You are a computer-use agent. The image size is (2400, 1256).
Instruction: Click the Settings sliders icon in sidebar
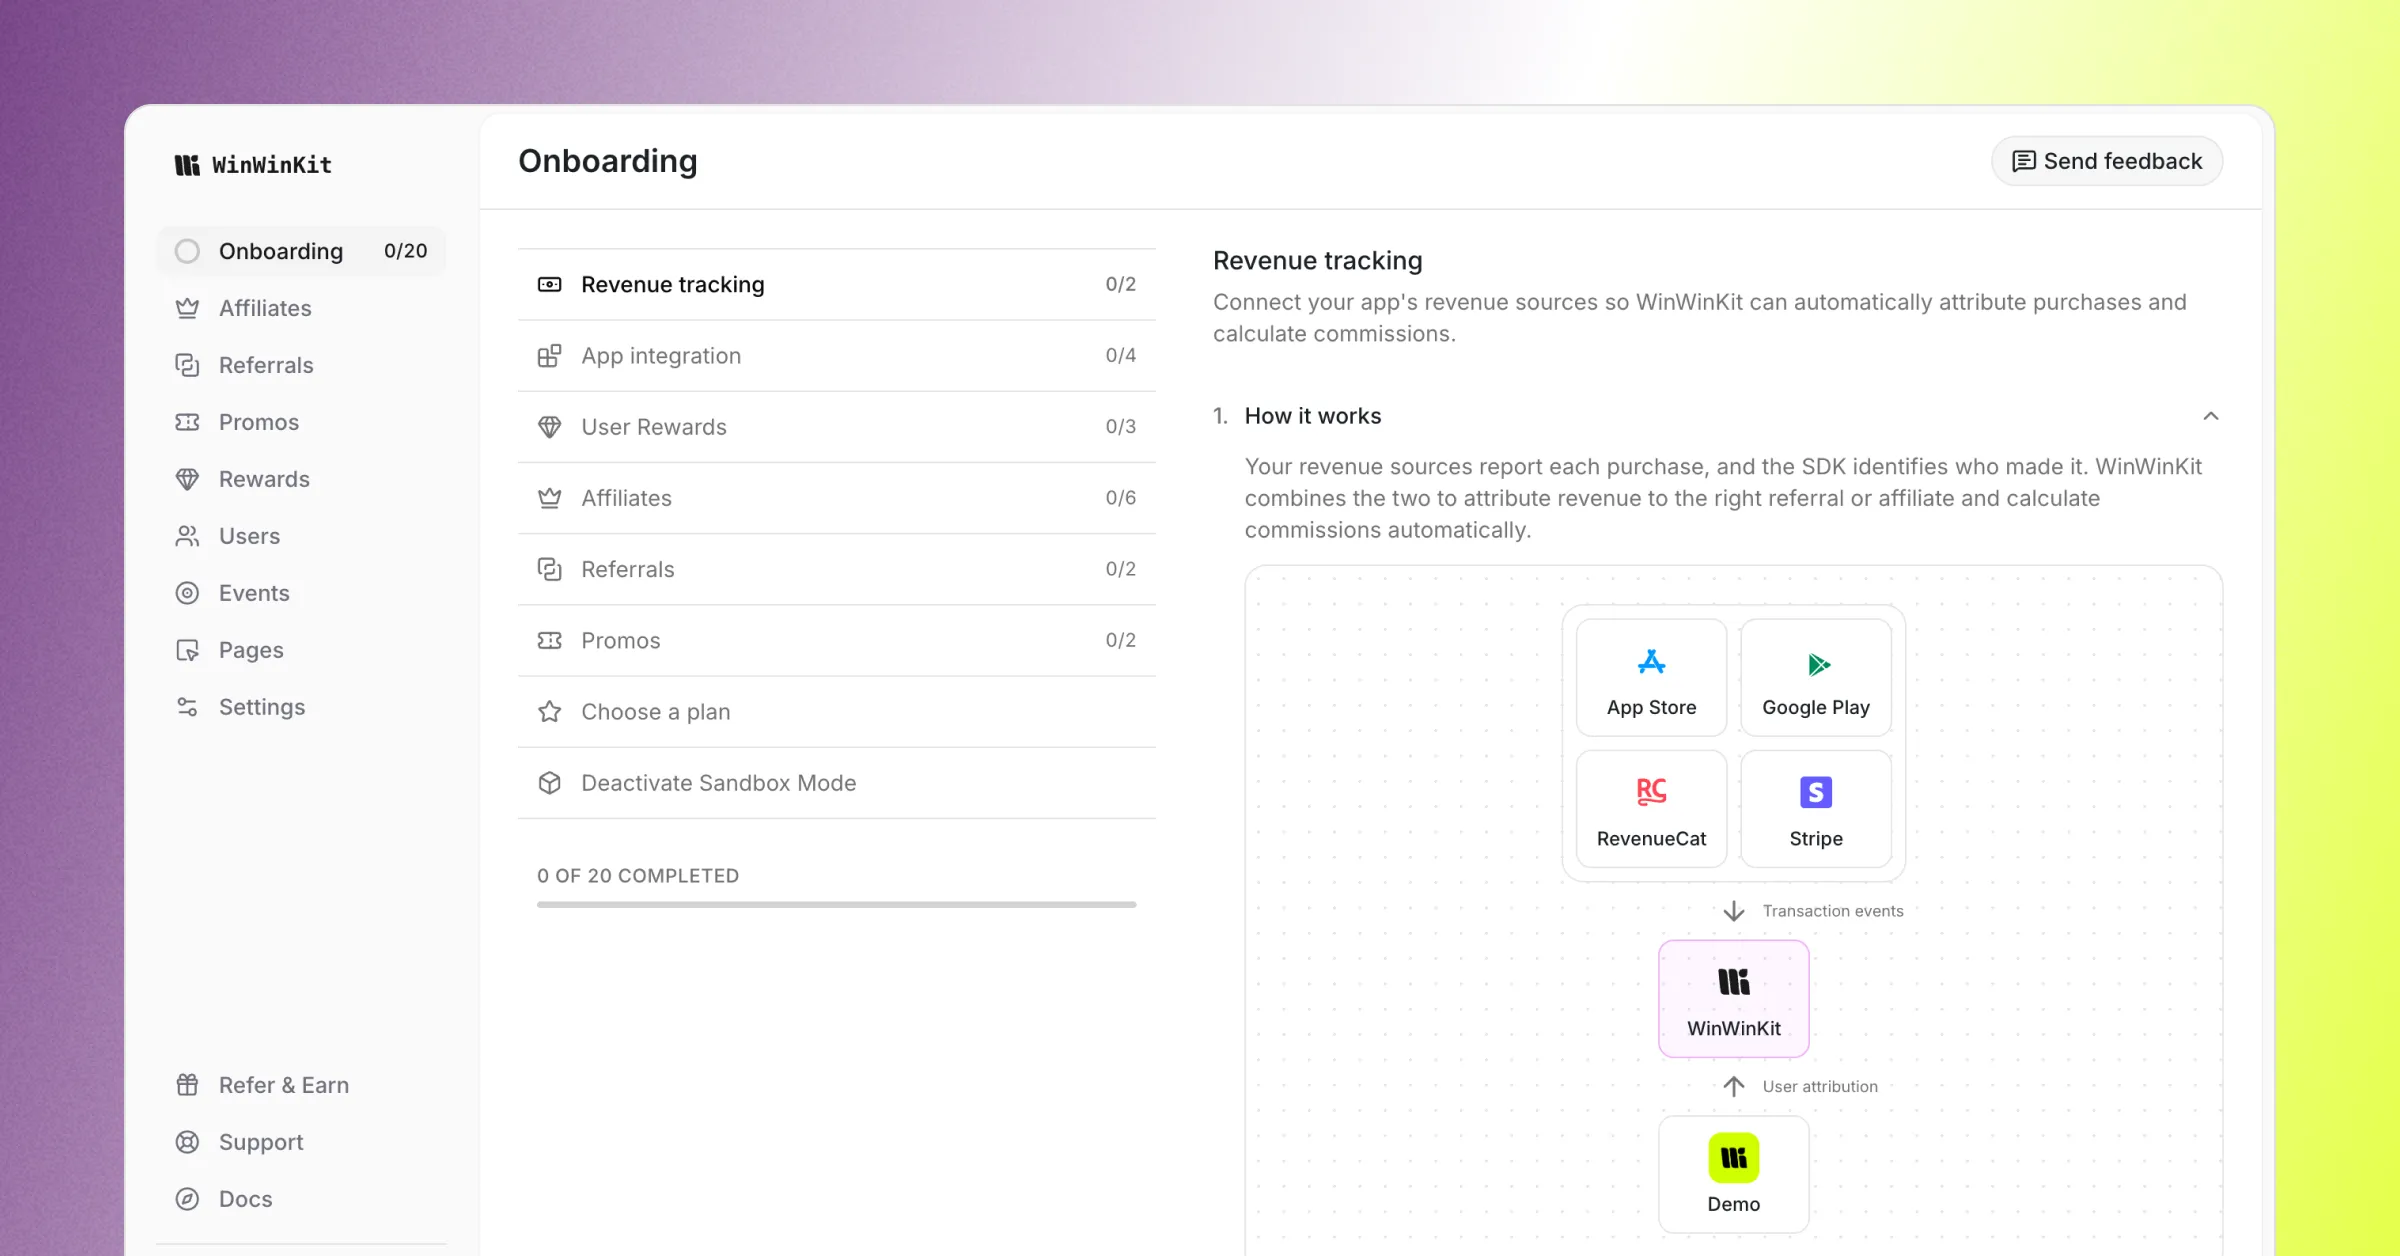187,707
